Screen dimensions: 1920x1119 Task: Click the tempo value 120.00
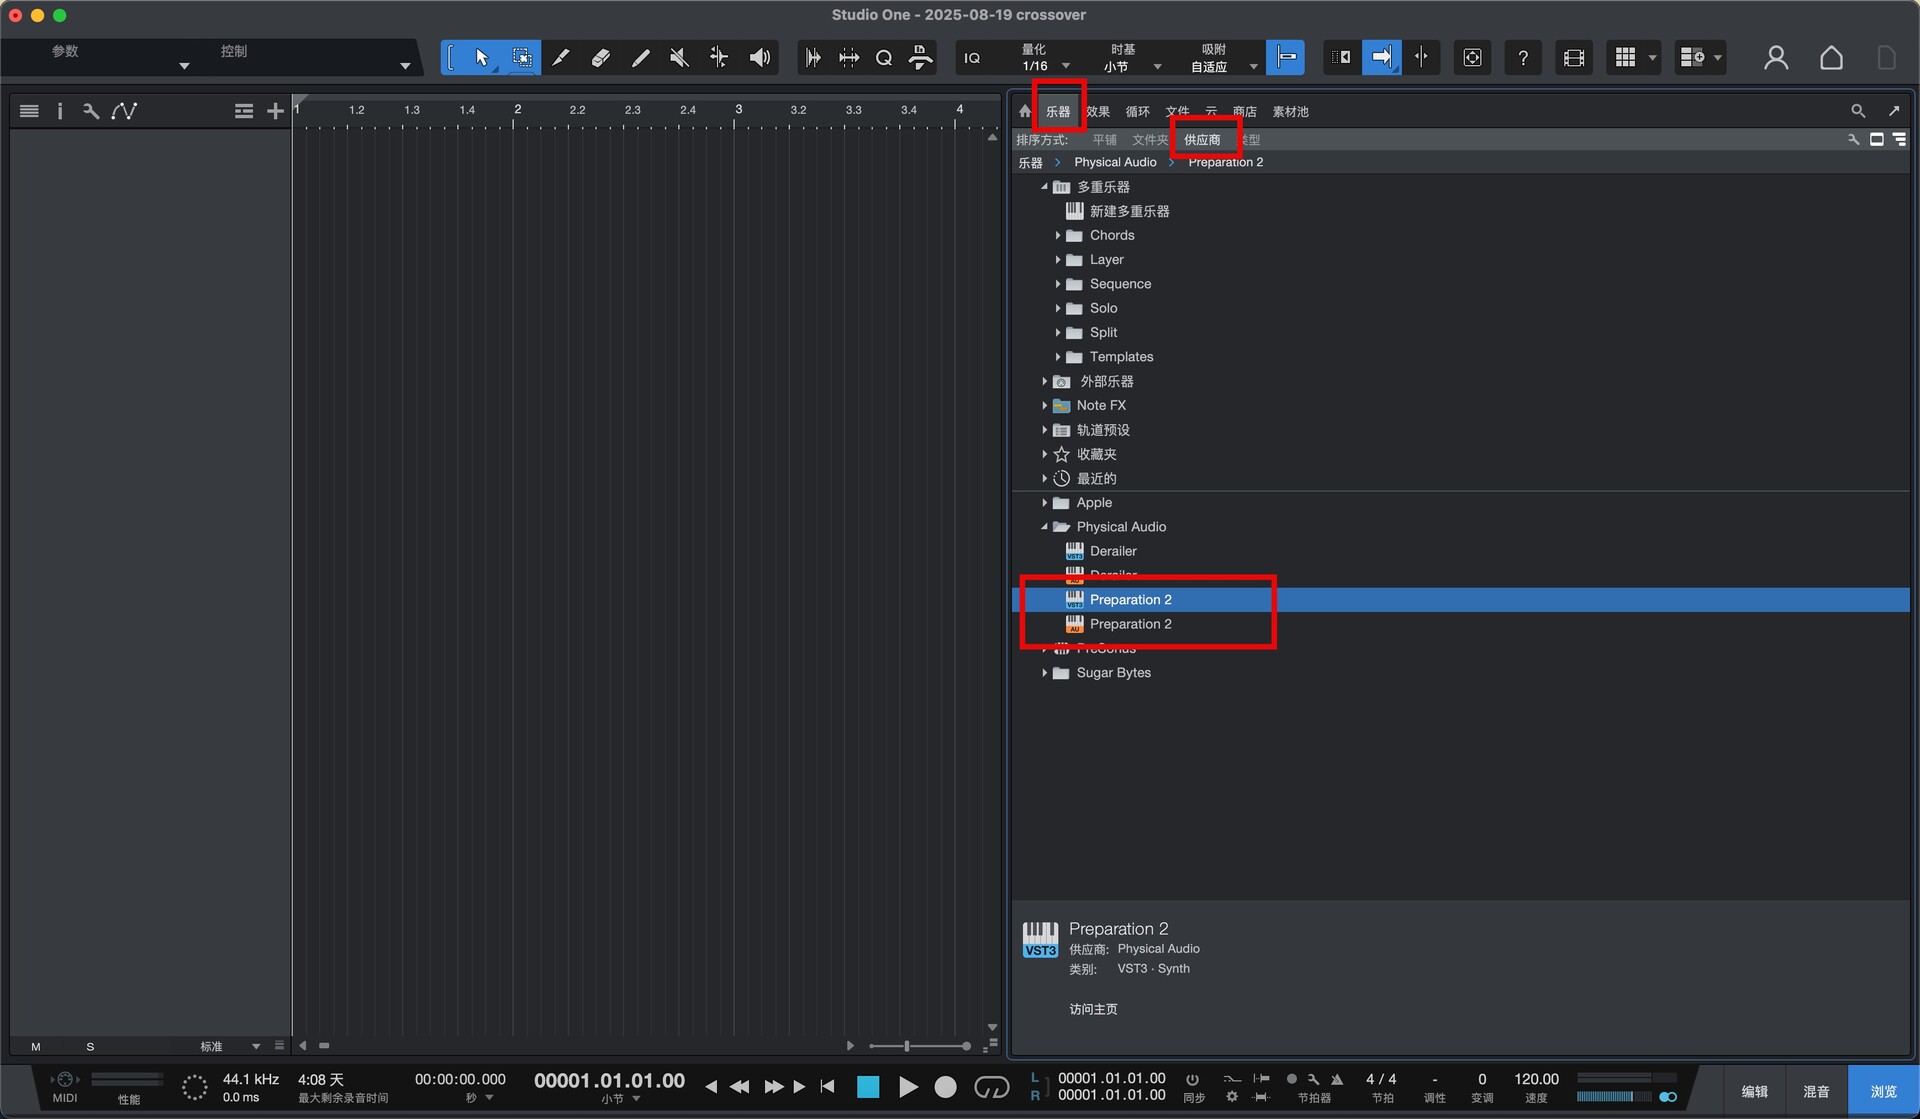(1536, 1079)
